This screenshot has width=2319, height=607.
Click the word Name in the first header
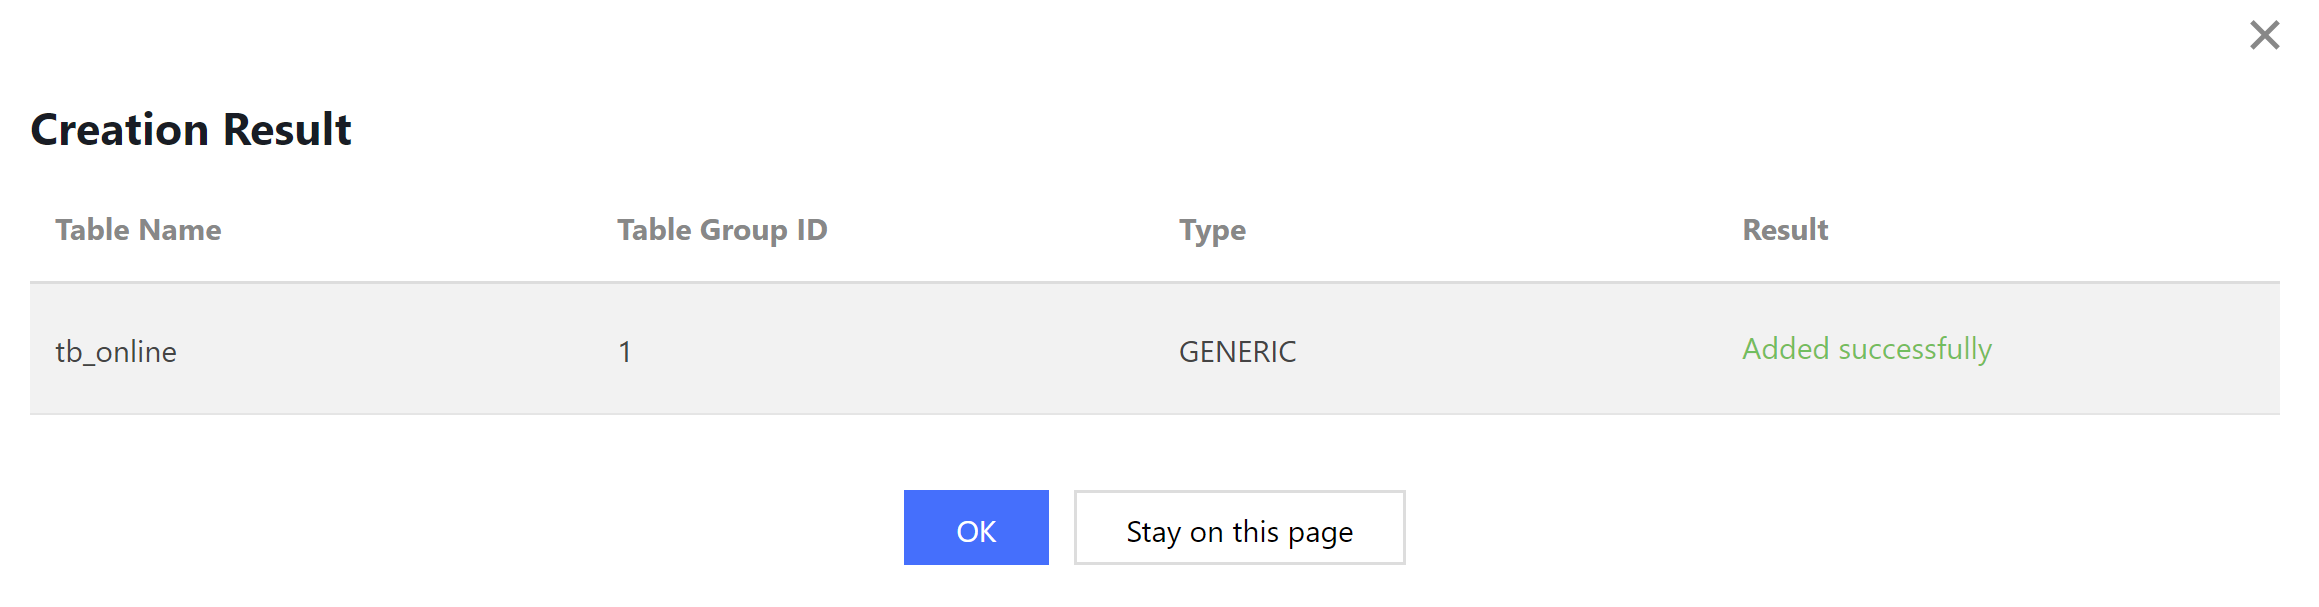click(180, 230)
